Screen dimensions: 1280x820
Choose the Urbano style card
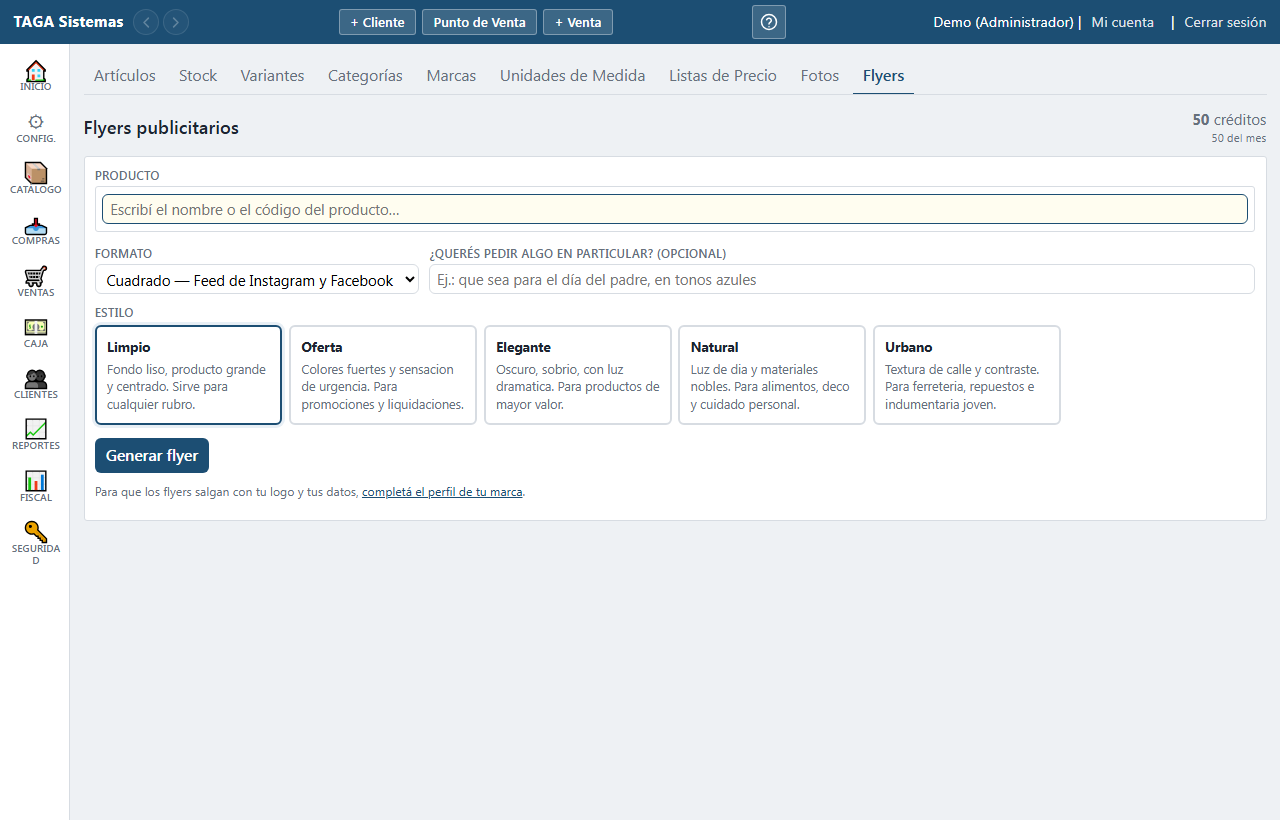[967, 375]
